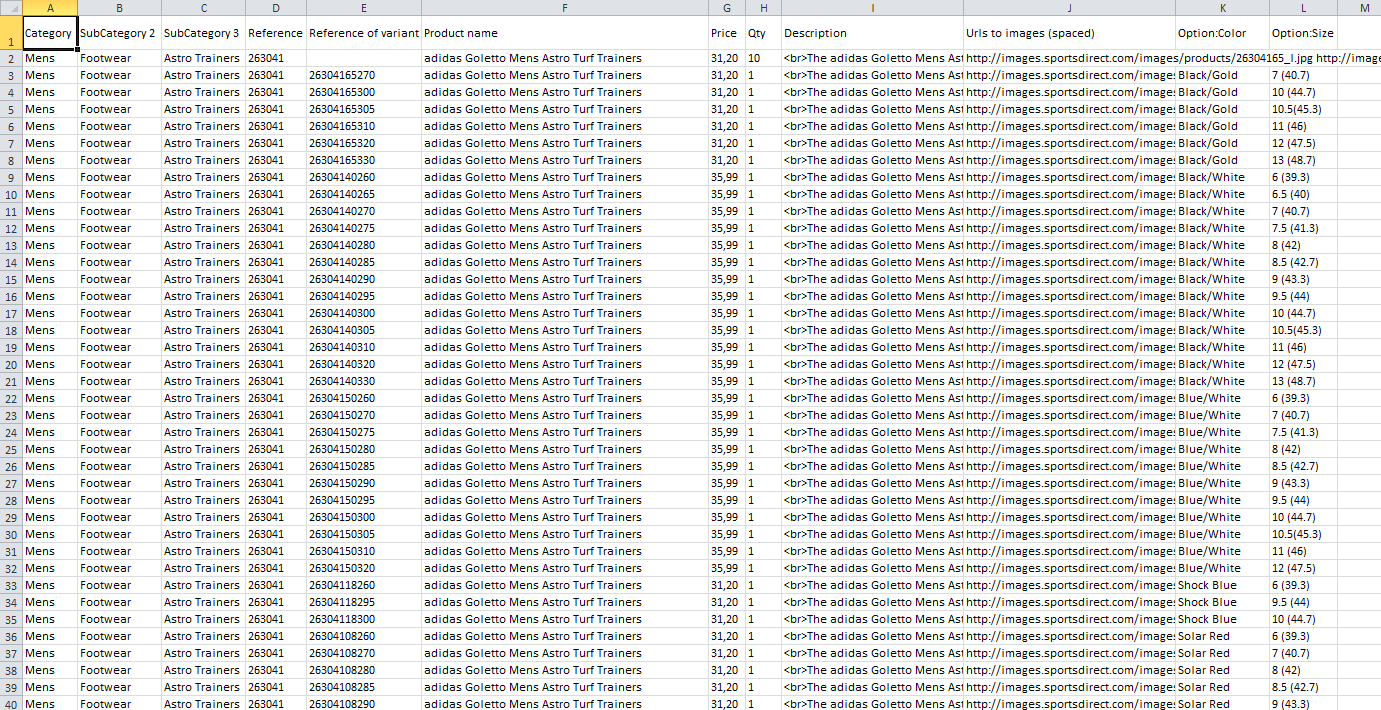Select the Description cell in row 2
This screenshot has height=710, width=1381.
[x=872, y=59]
